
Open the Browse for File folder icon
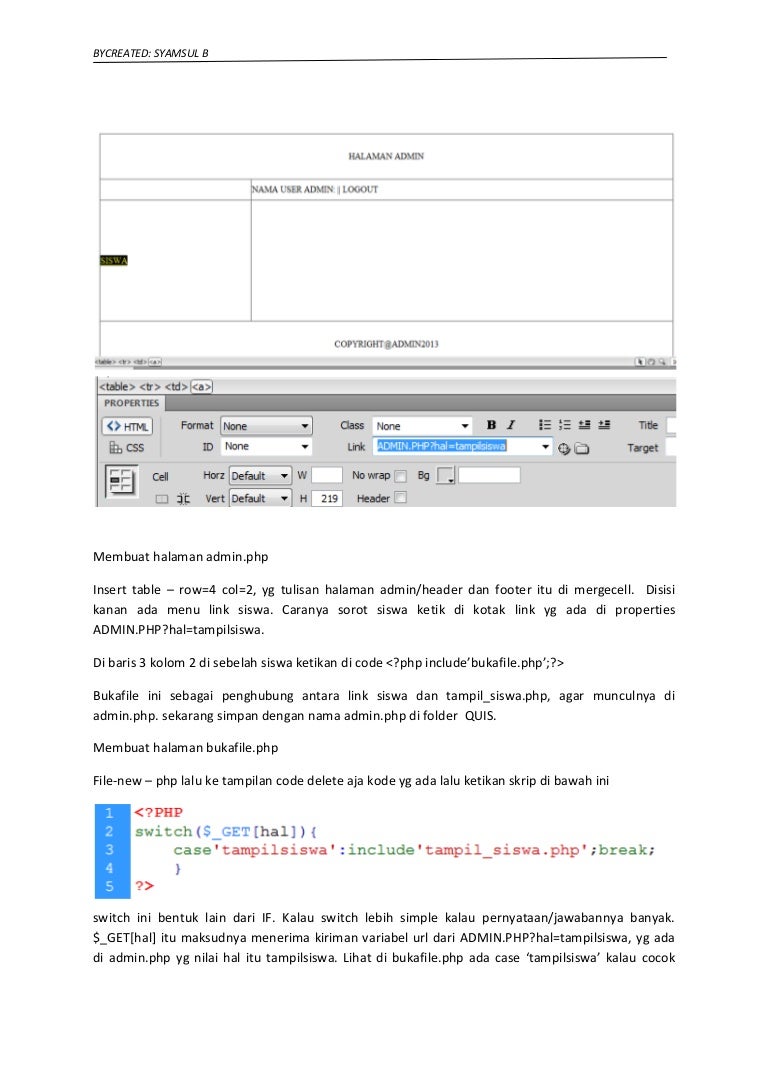click(x=582, y=448)
